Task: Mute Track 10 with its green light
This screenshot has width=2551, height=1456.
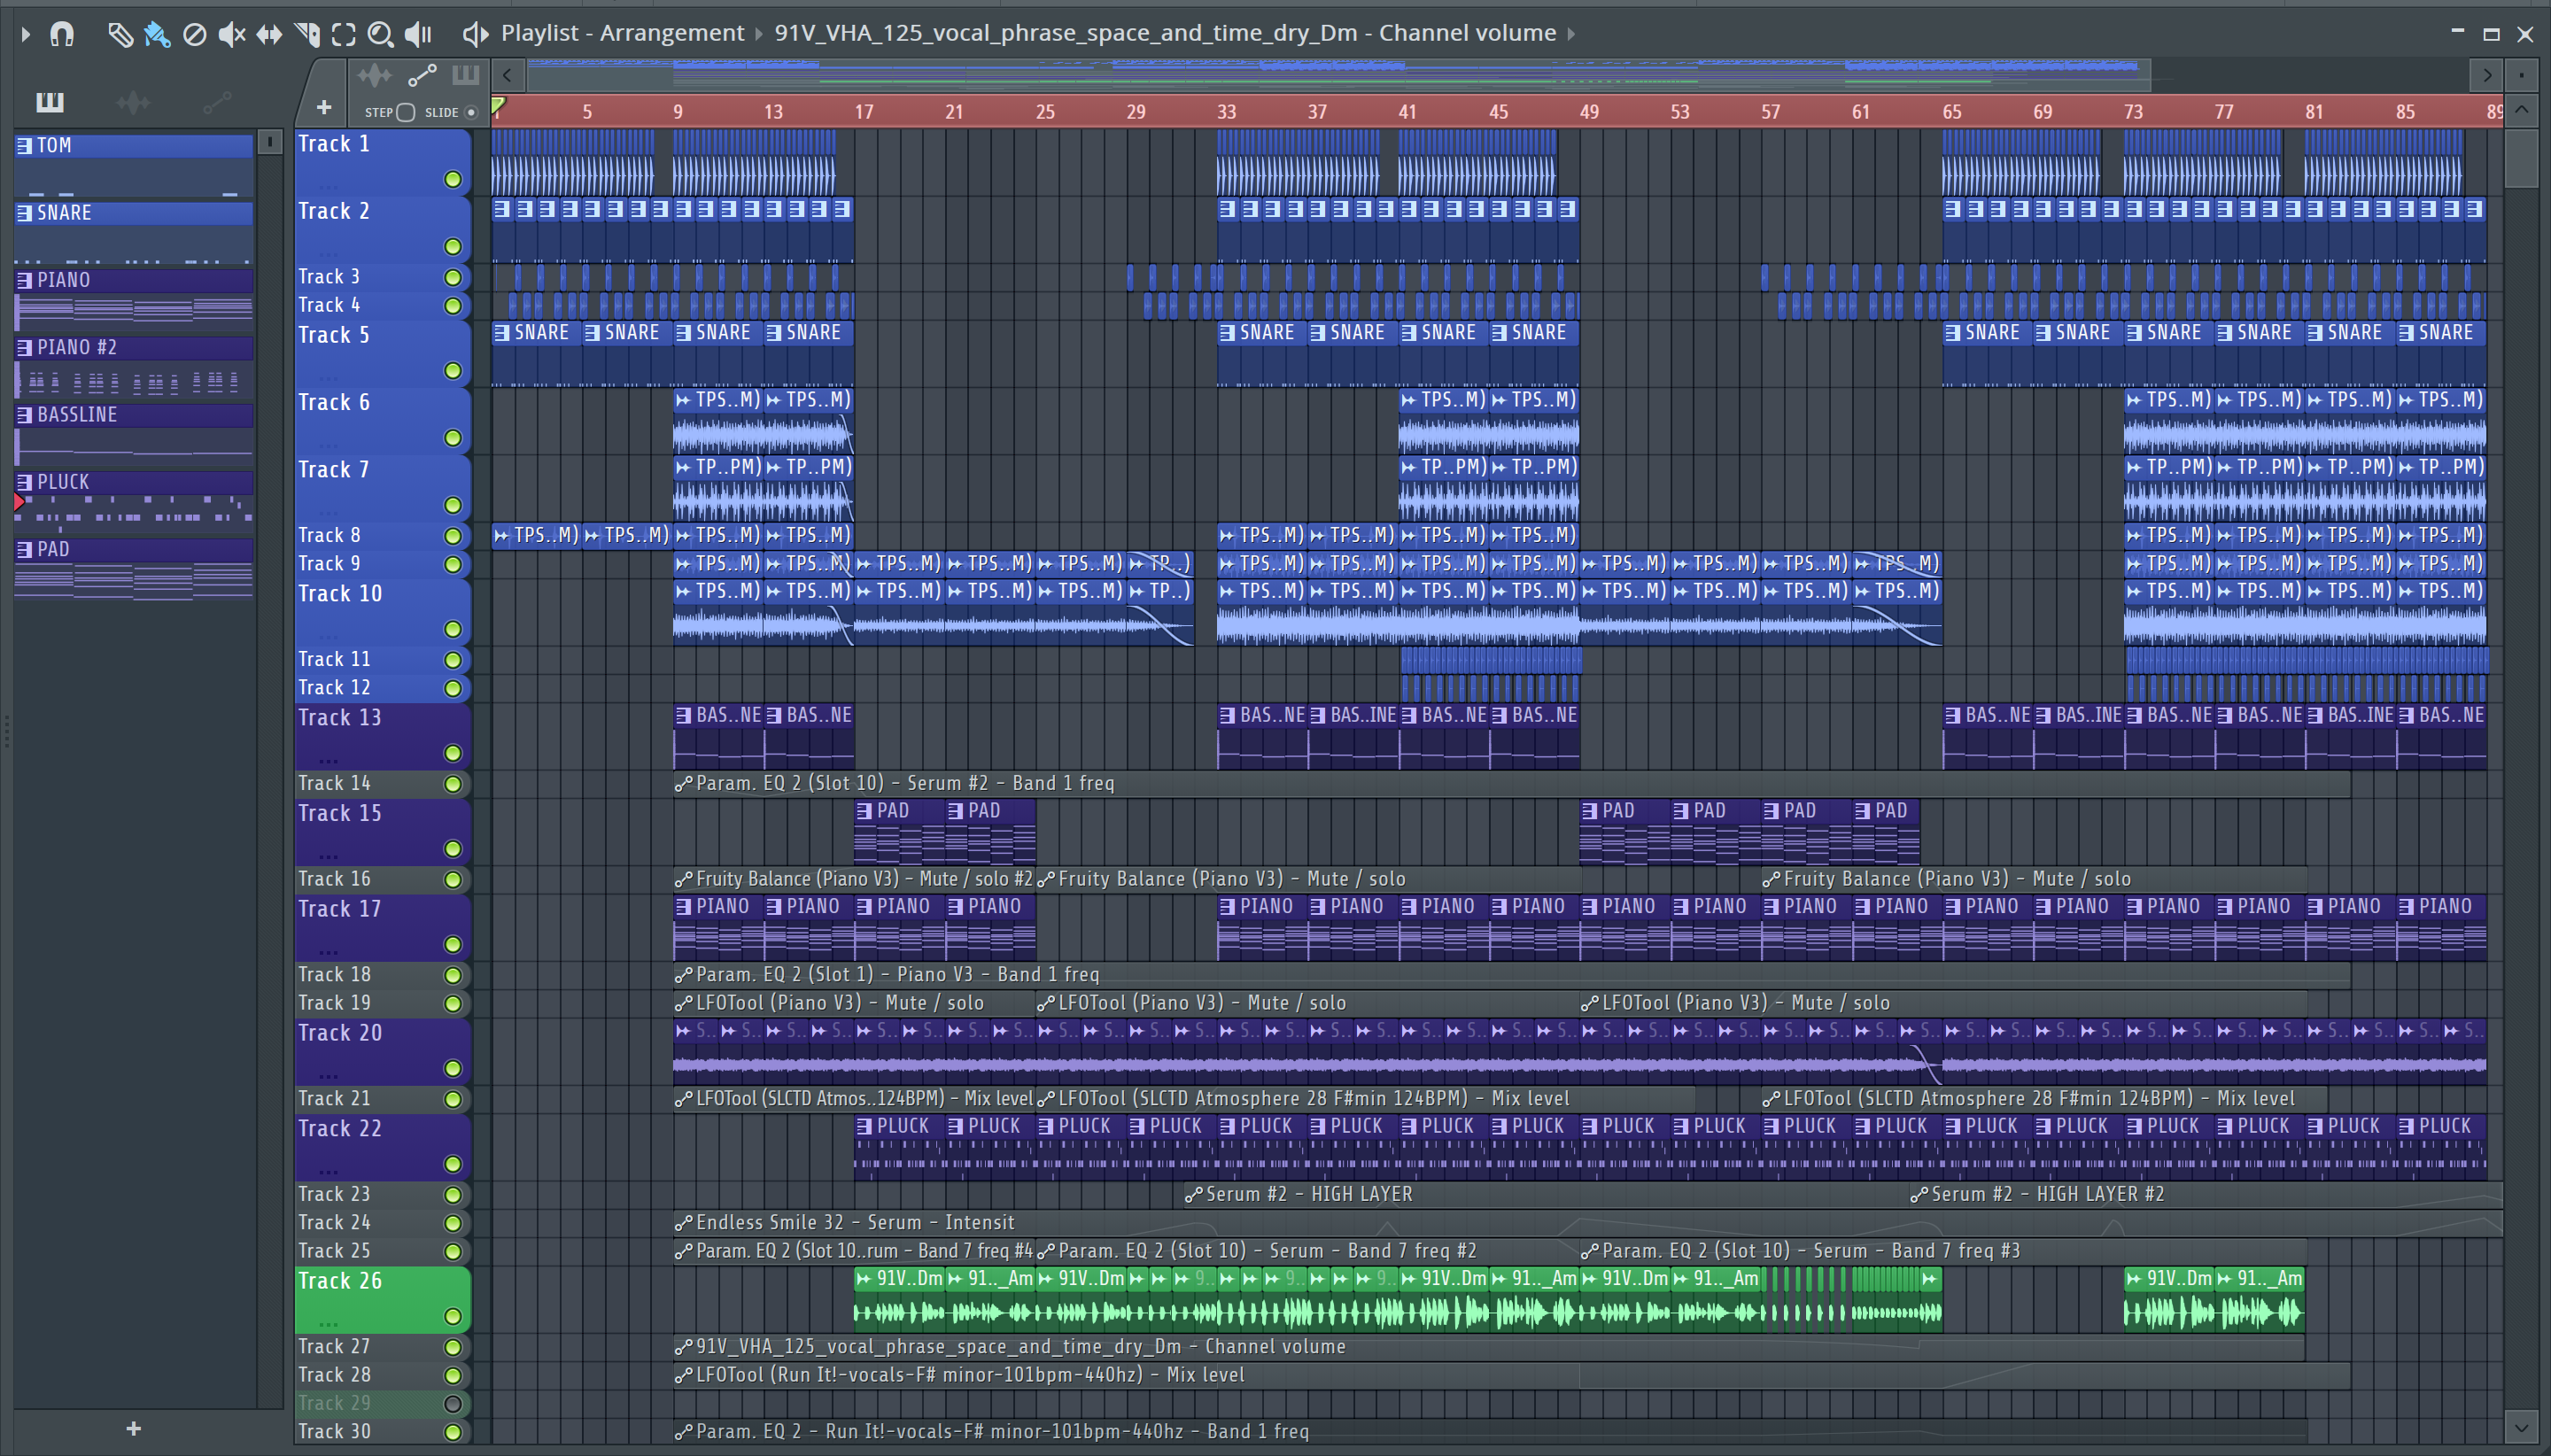Action: point(453,629)
